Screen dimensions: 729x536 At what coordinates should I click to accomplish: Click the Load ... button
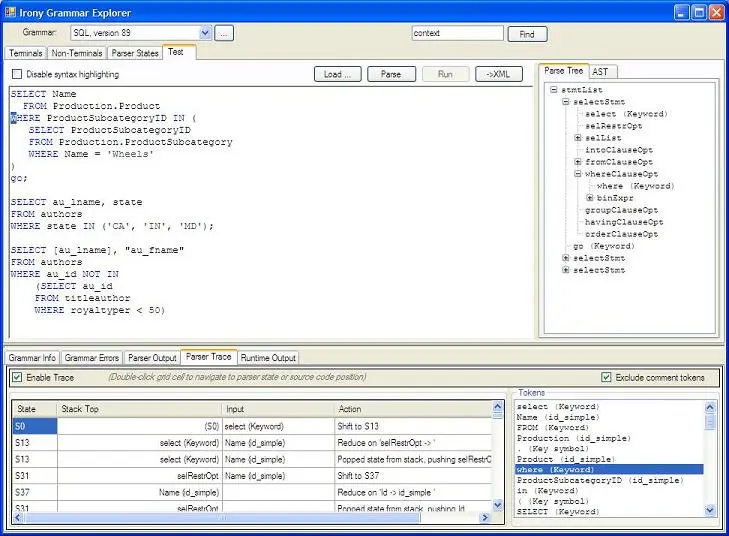pos(338,74)
